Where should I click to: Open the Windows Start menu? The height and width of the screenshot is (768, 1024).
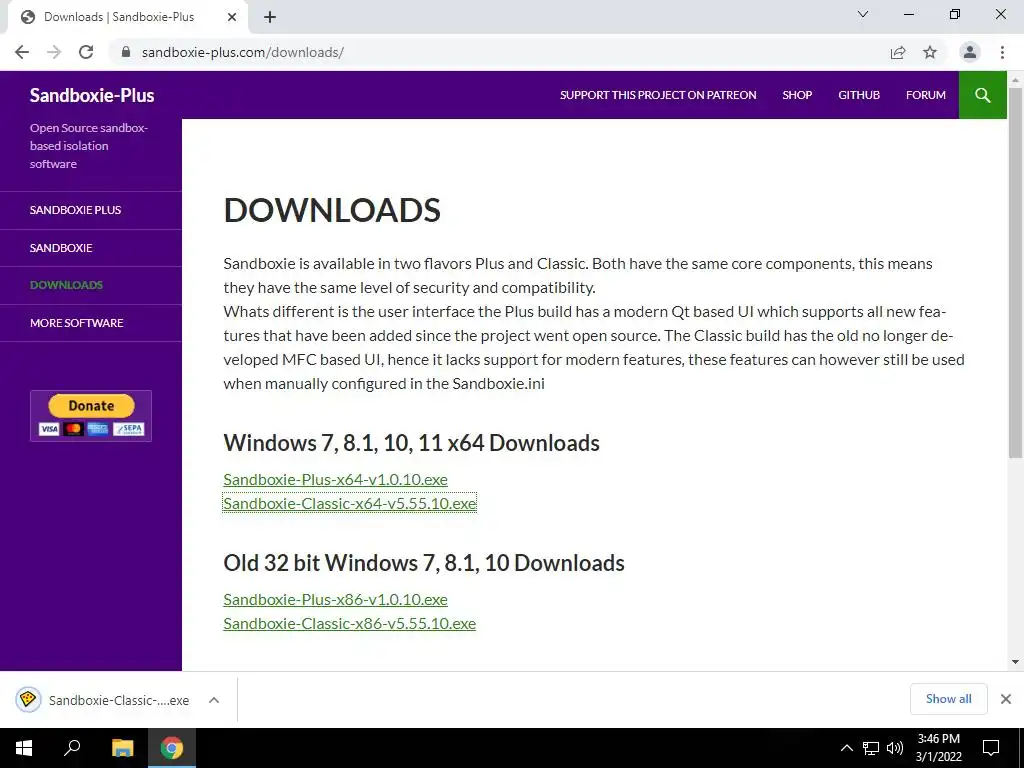[x=24, y=748]
